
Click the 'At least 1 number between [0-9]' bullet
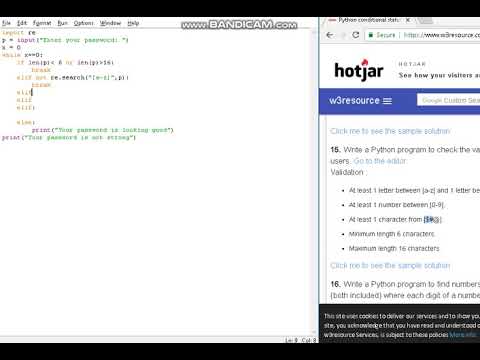click(x=397, y=205)
